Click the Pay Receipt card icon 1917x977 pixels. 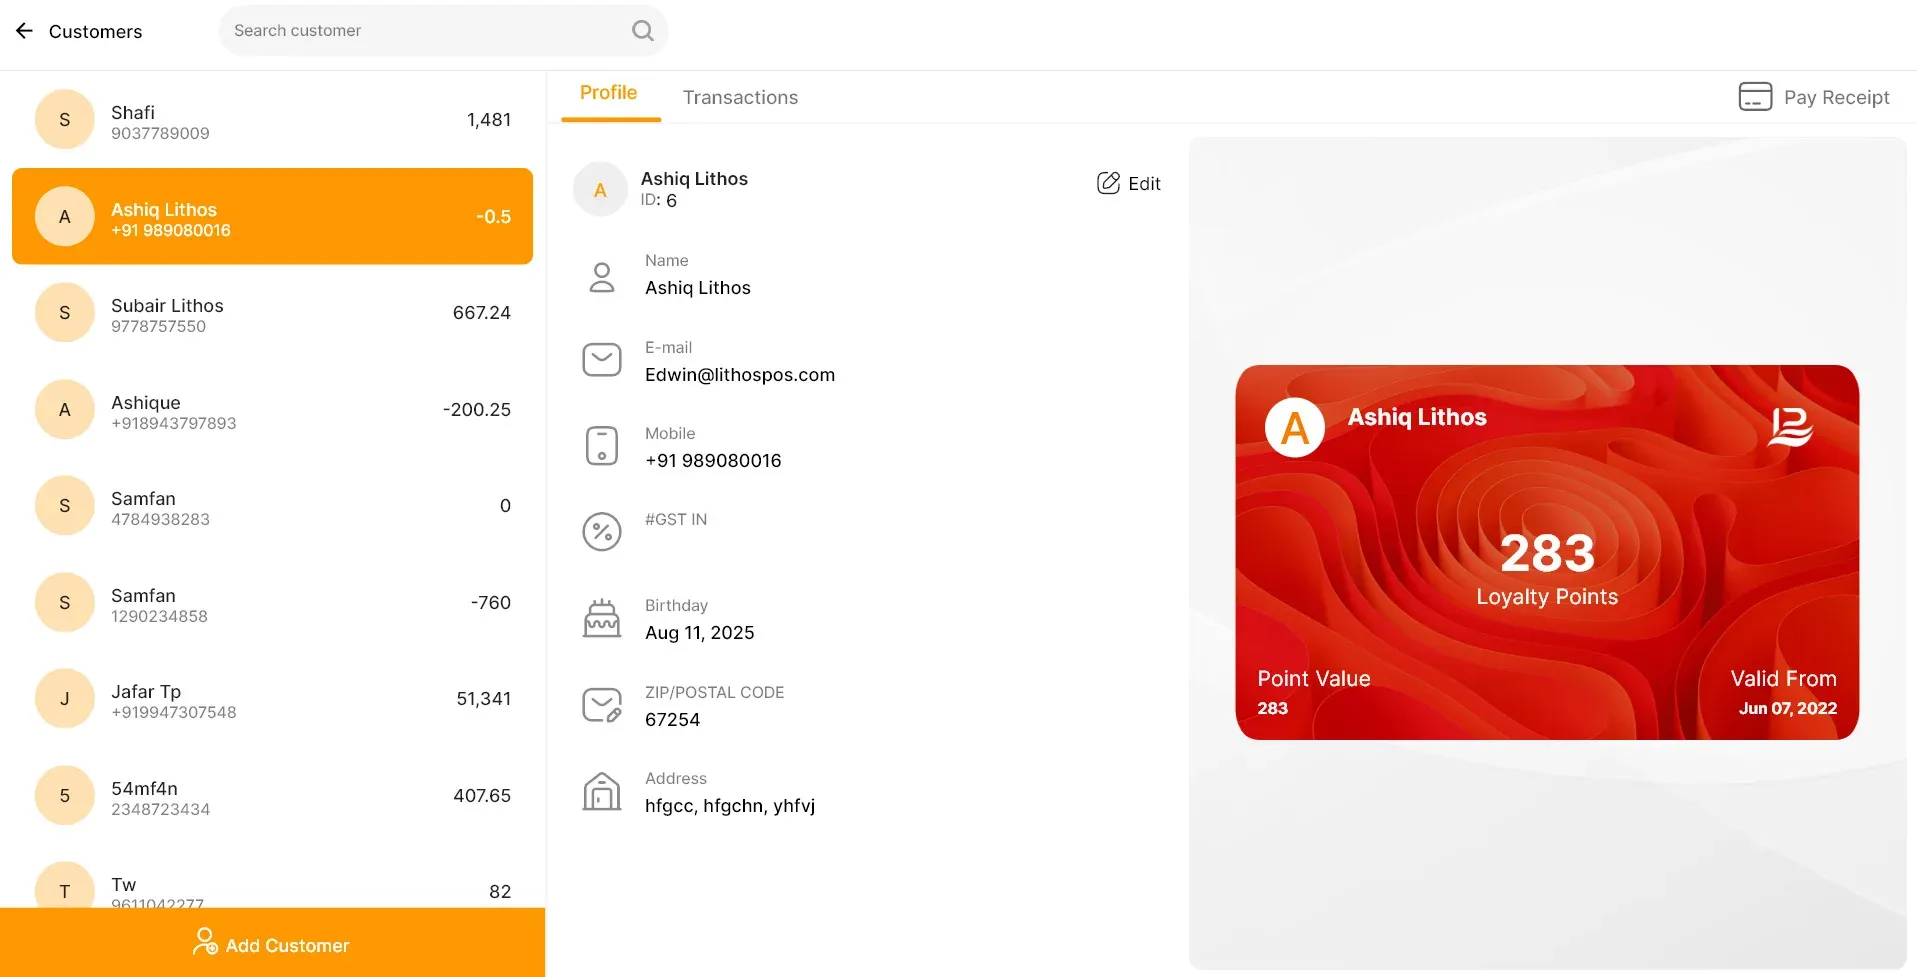pyautogui.click(x=1755, y=97)
